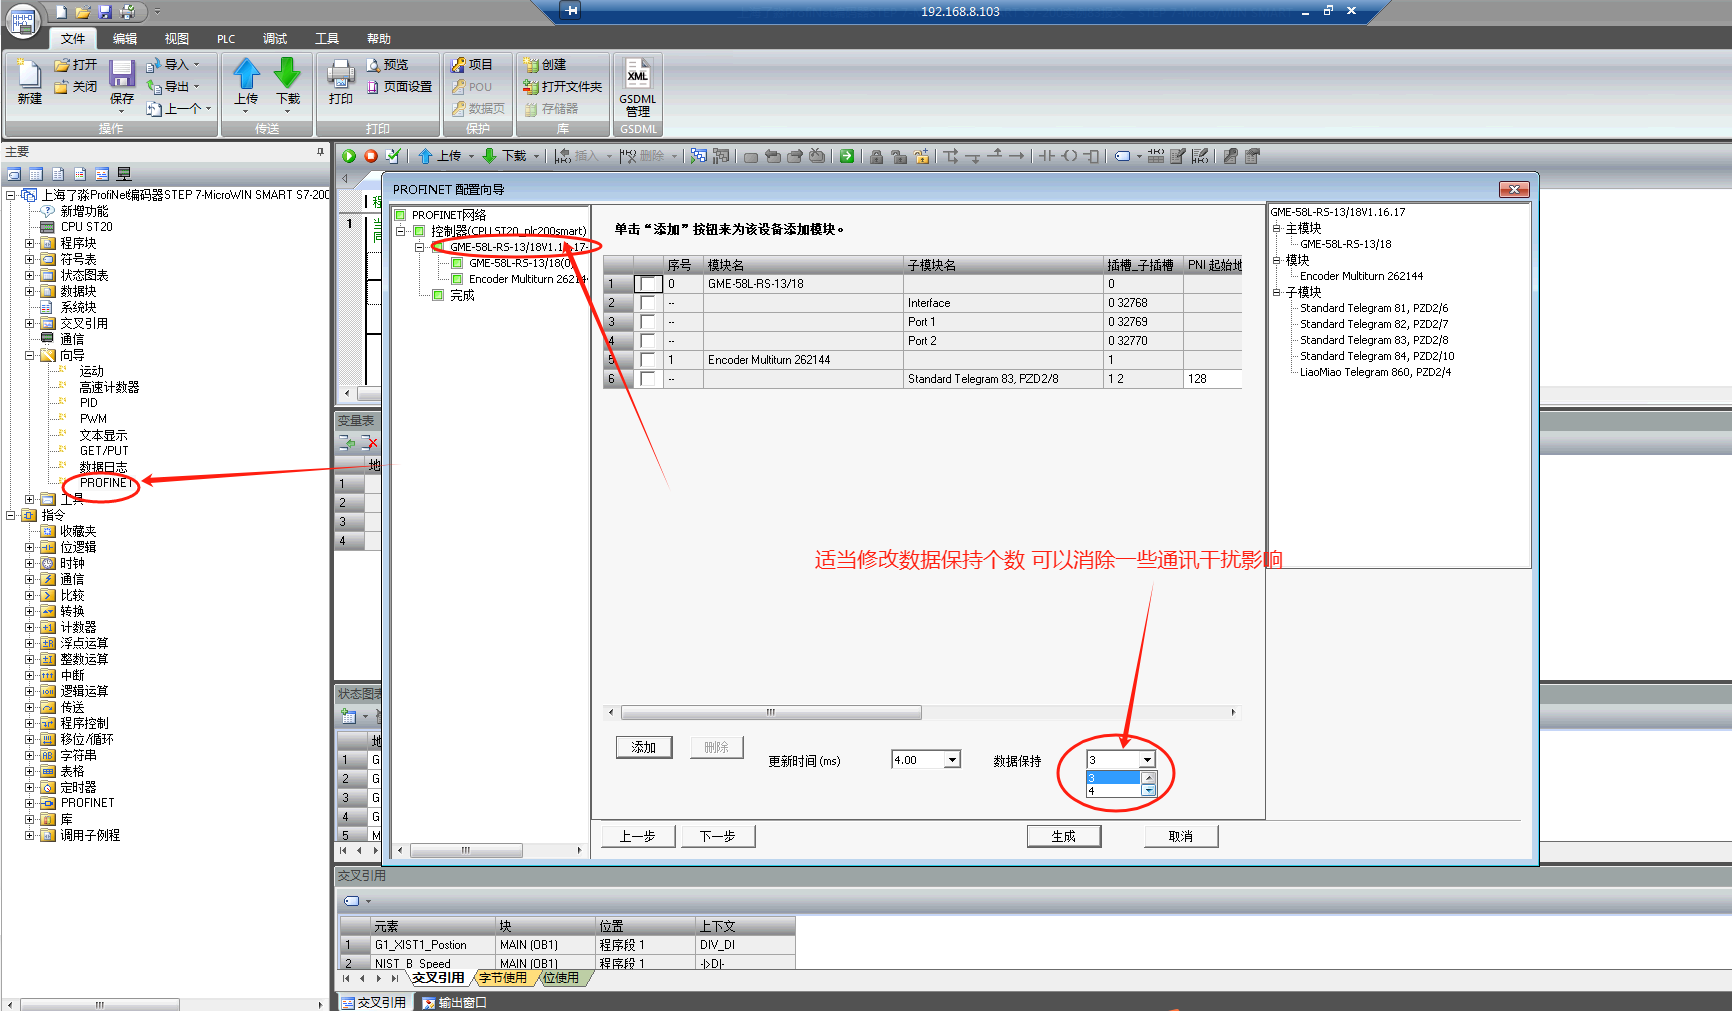This screenshot has width=1732, height=1011.
Task: Tick checkbox in row 2 Interface
Action: coord(648,303)
